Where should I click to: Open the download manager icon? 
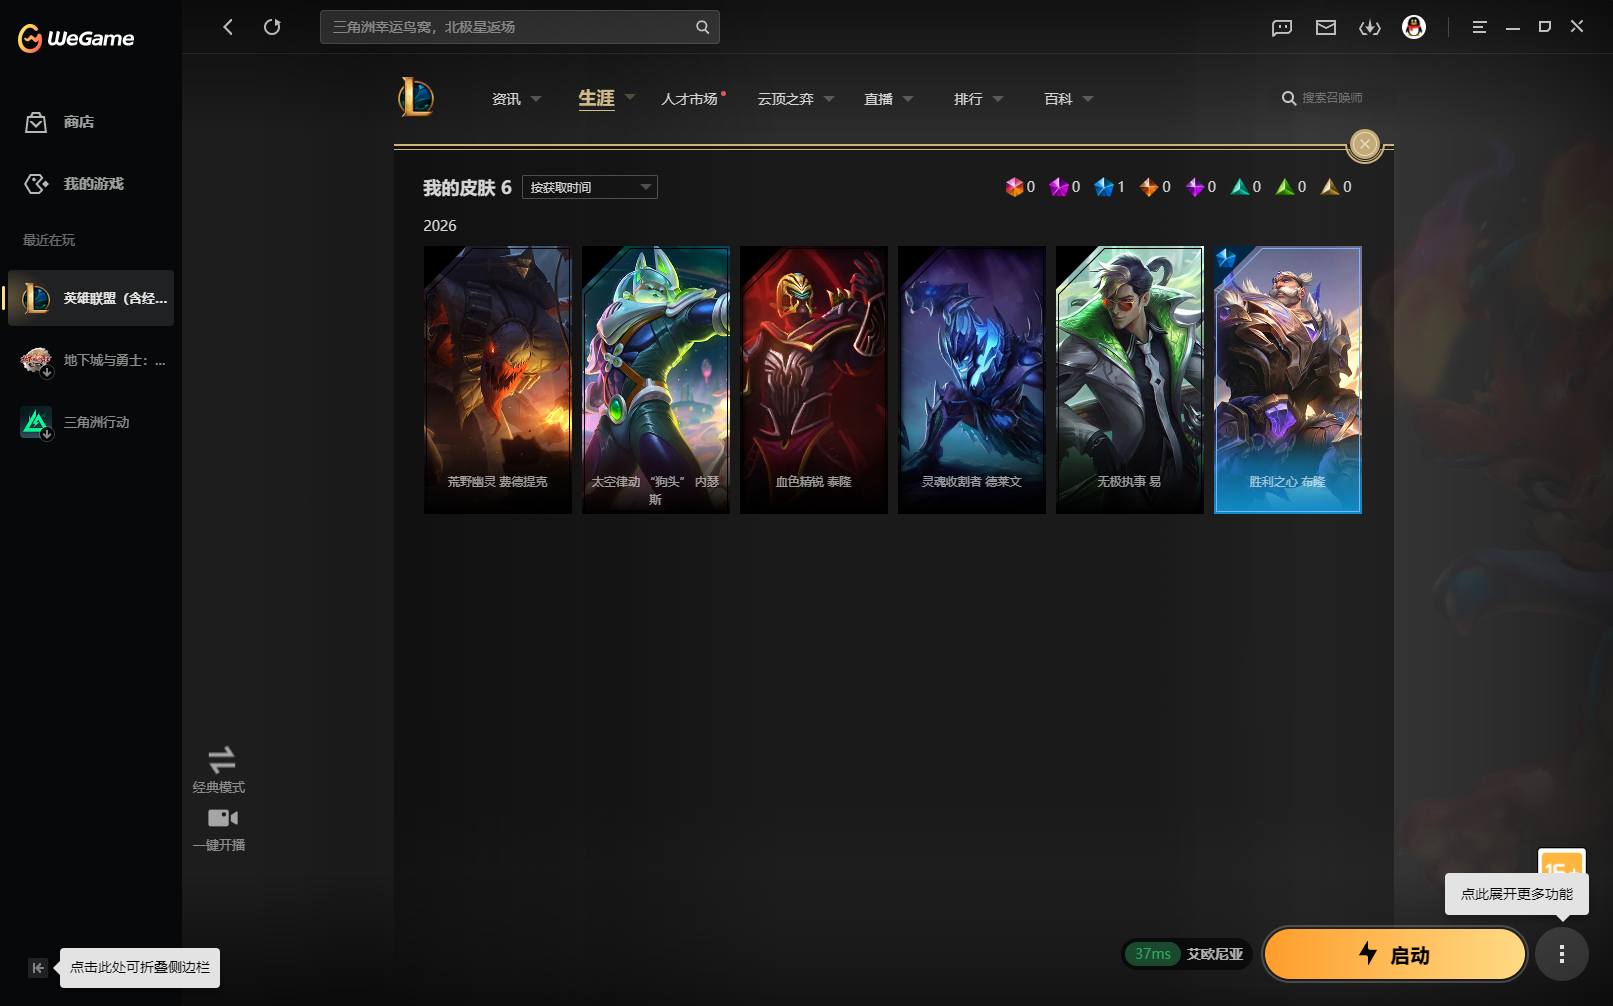pos(1370,28)
